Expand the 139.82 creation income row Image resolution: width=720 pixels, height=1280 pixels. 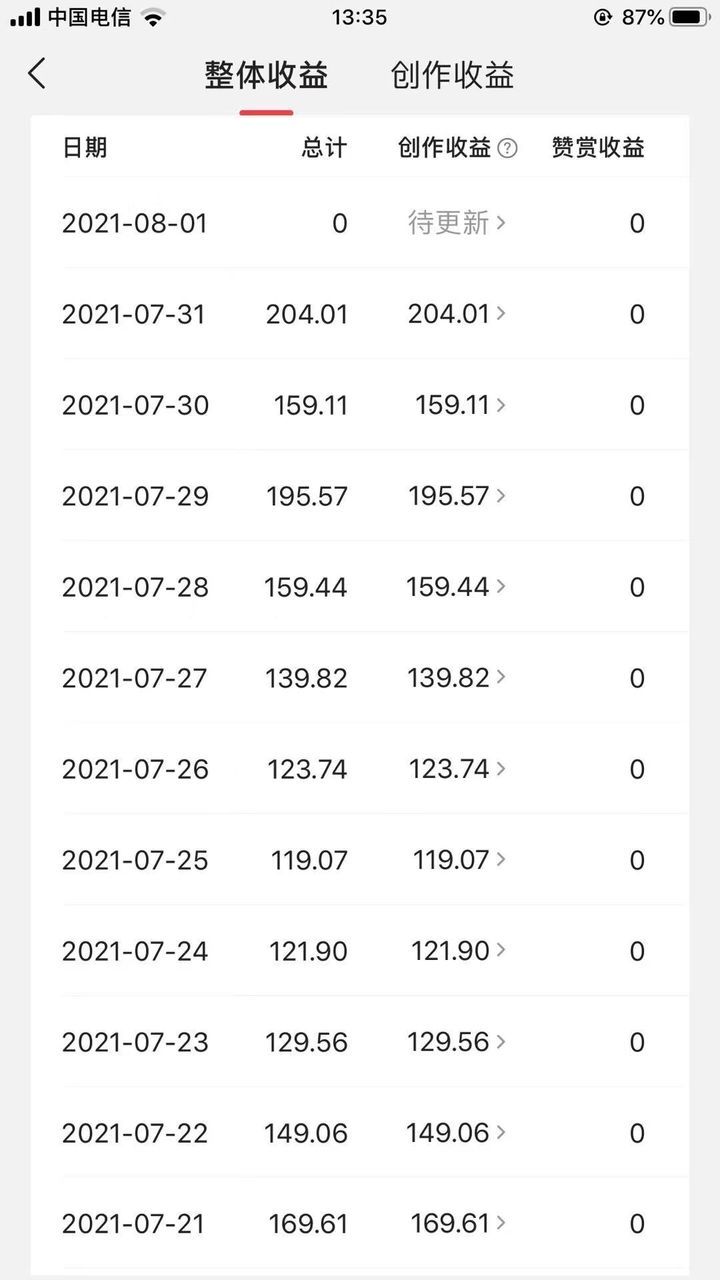(457, 678)
